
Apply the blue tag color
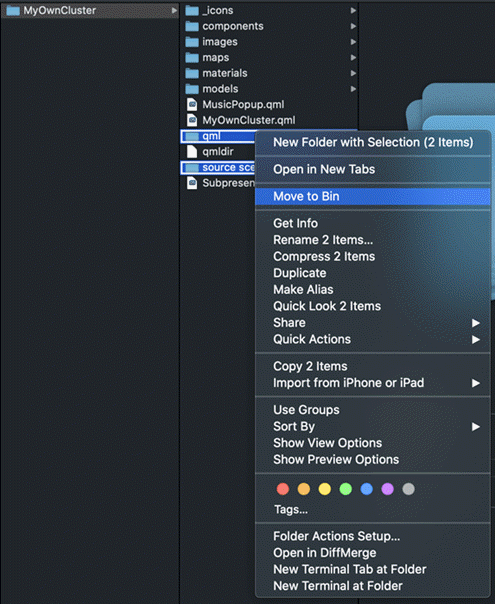coord(366,489)
